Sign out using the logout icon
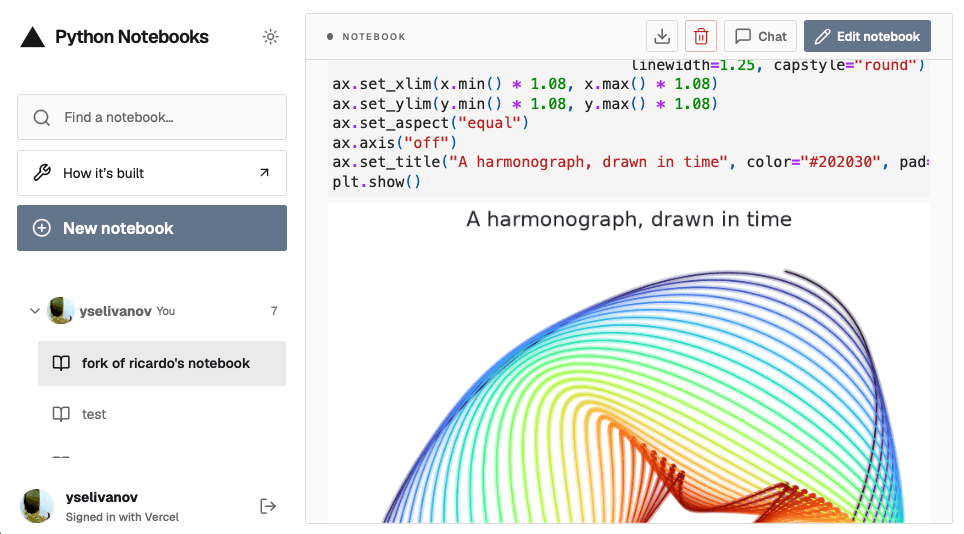This screenshot has height=534, width=964. coord(268,506)
